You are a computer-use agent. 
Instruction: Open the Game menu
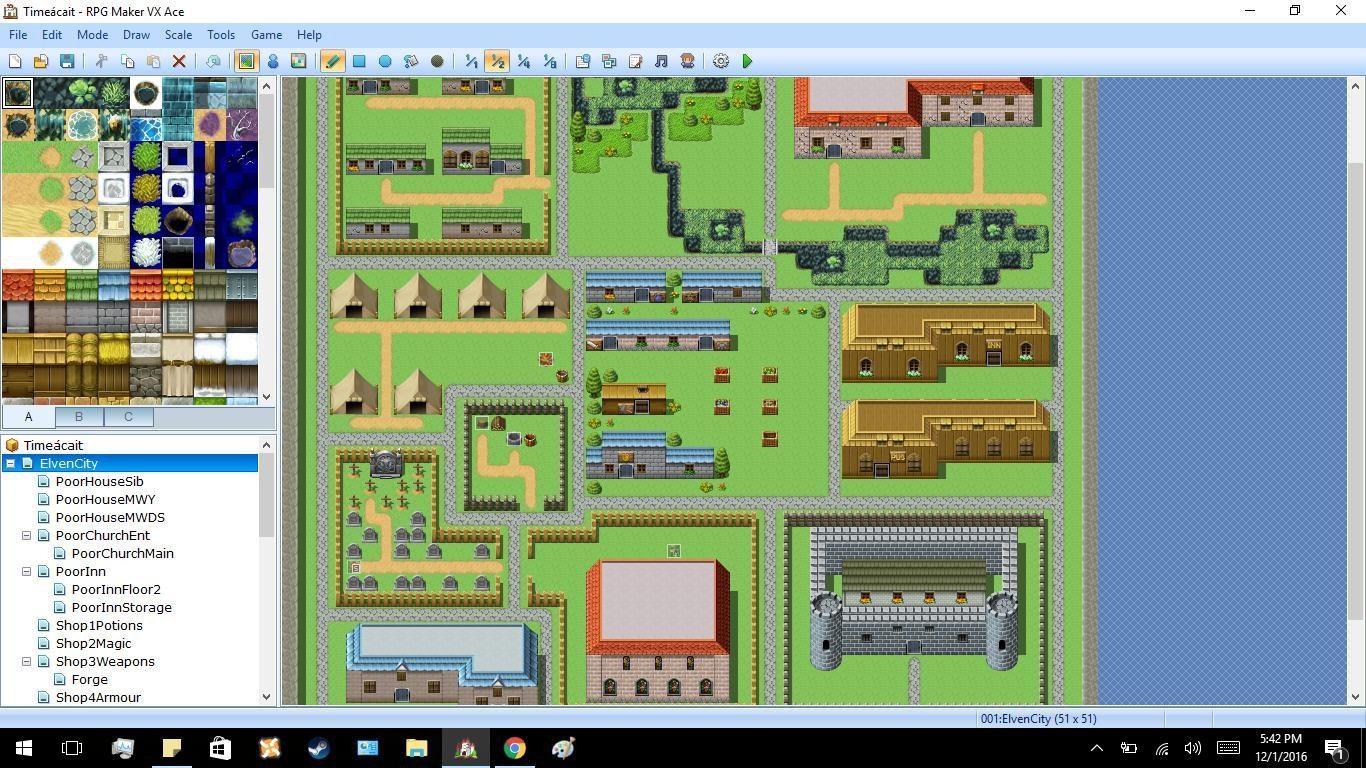(266, 34)
